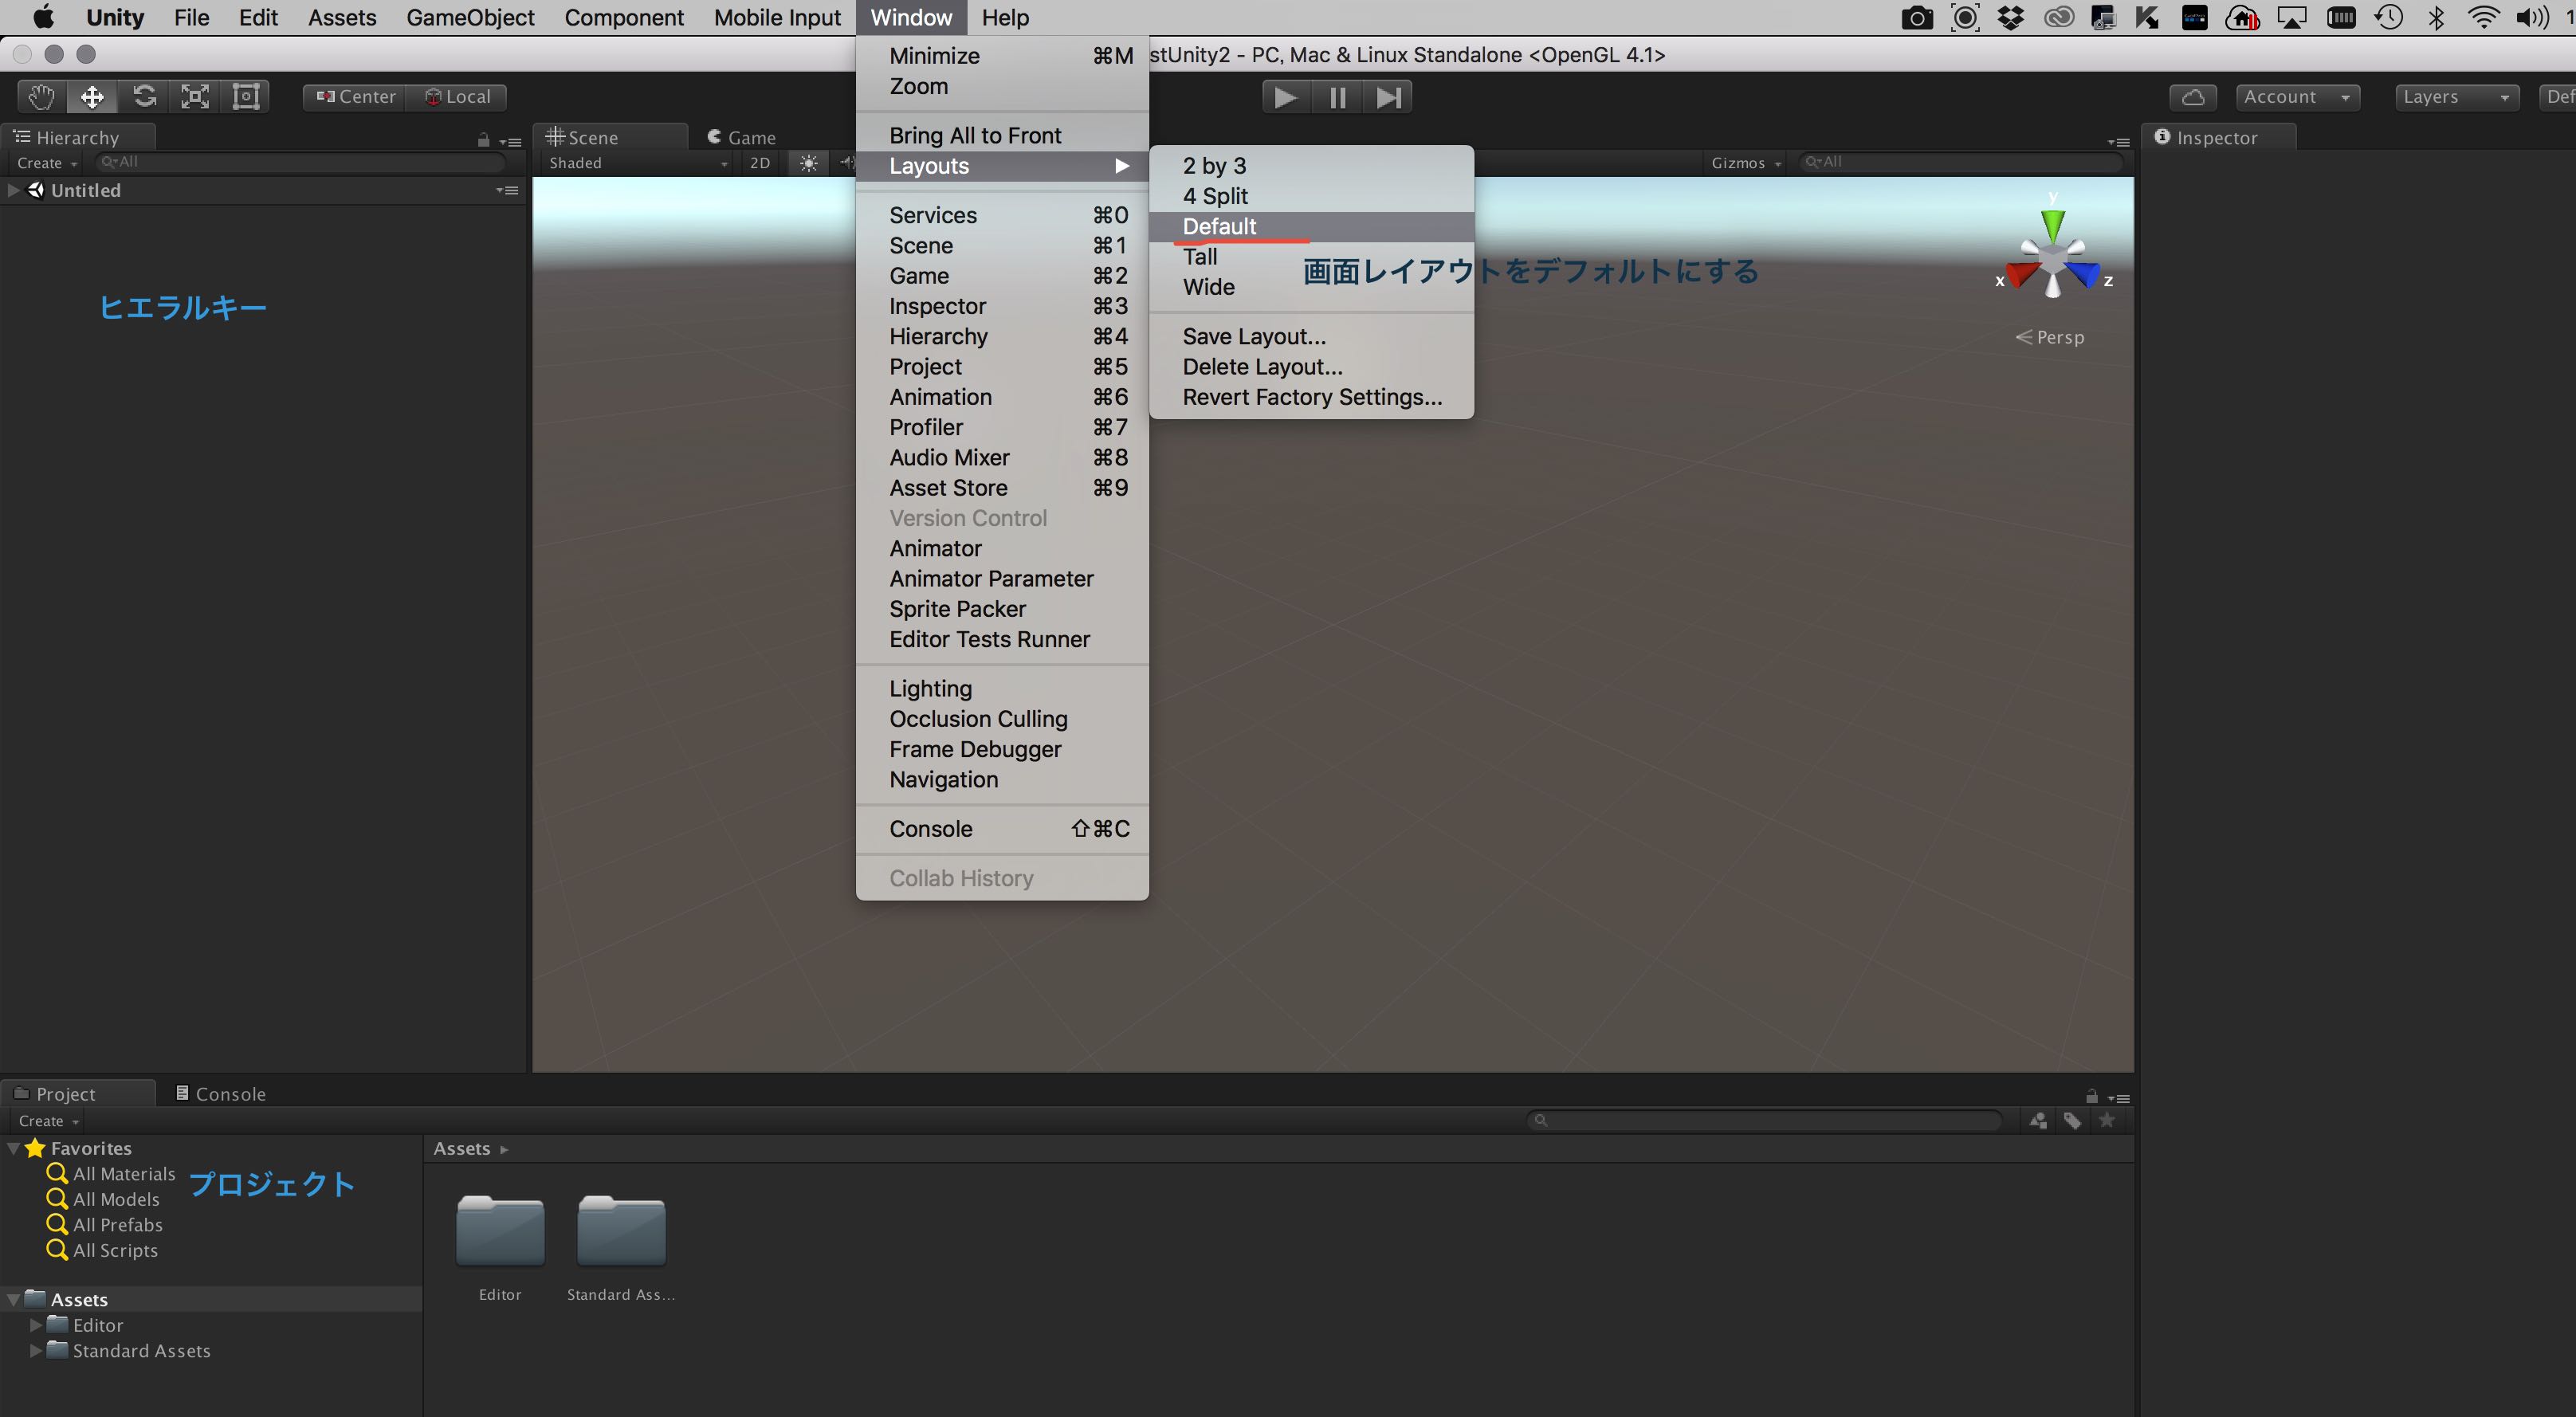The image size is (2576, 1417).
Task: Click Search by Type icon in Project
Action: point(2038,1121)
